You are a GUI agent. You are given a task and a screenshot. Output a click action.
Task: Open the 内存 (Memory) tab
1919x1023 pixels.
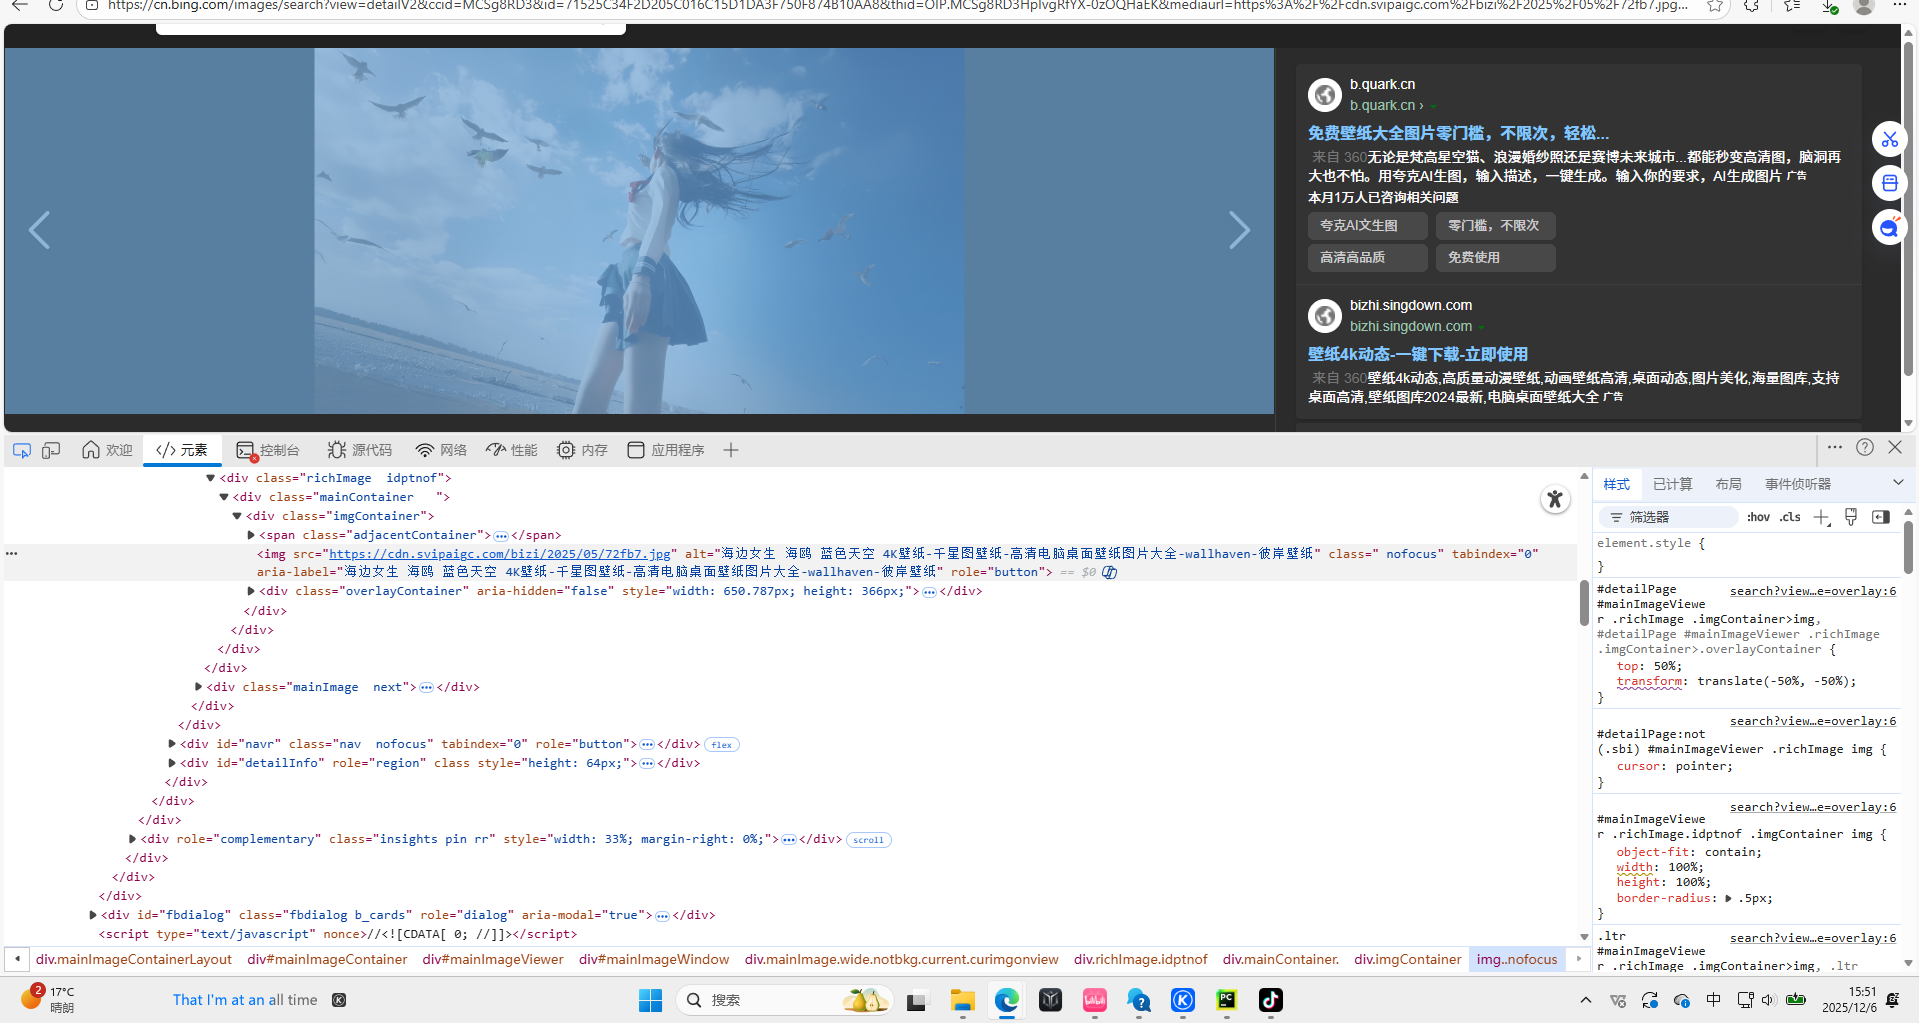[582, 450]
